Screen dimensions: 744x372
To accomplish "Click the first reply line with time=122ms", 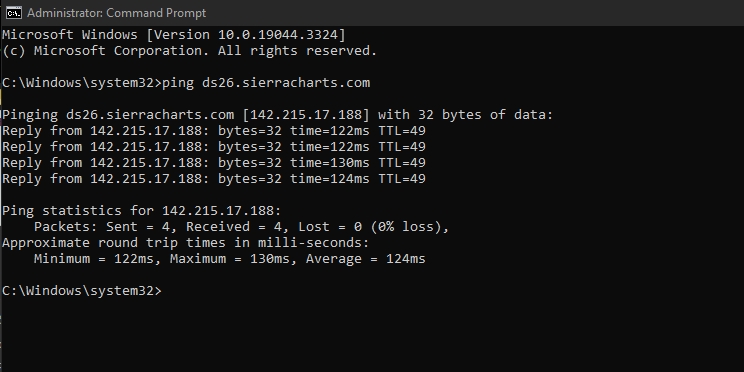I will click(214, 131).
